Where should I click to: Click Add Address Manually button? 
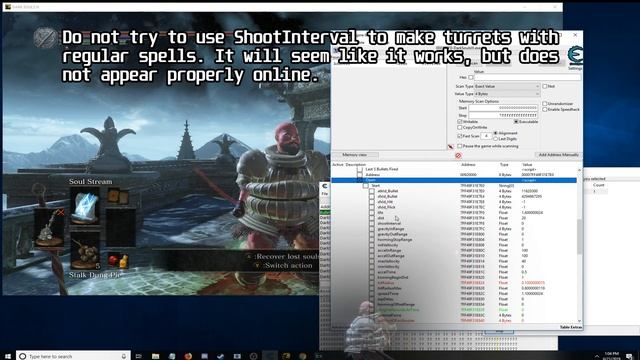click(x=558, y=155)
